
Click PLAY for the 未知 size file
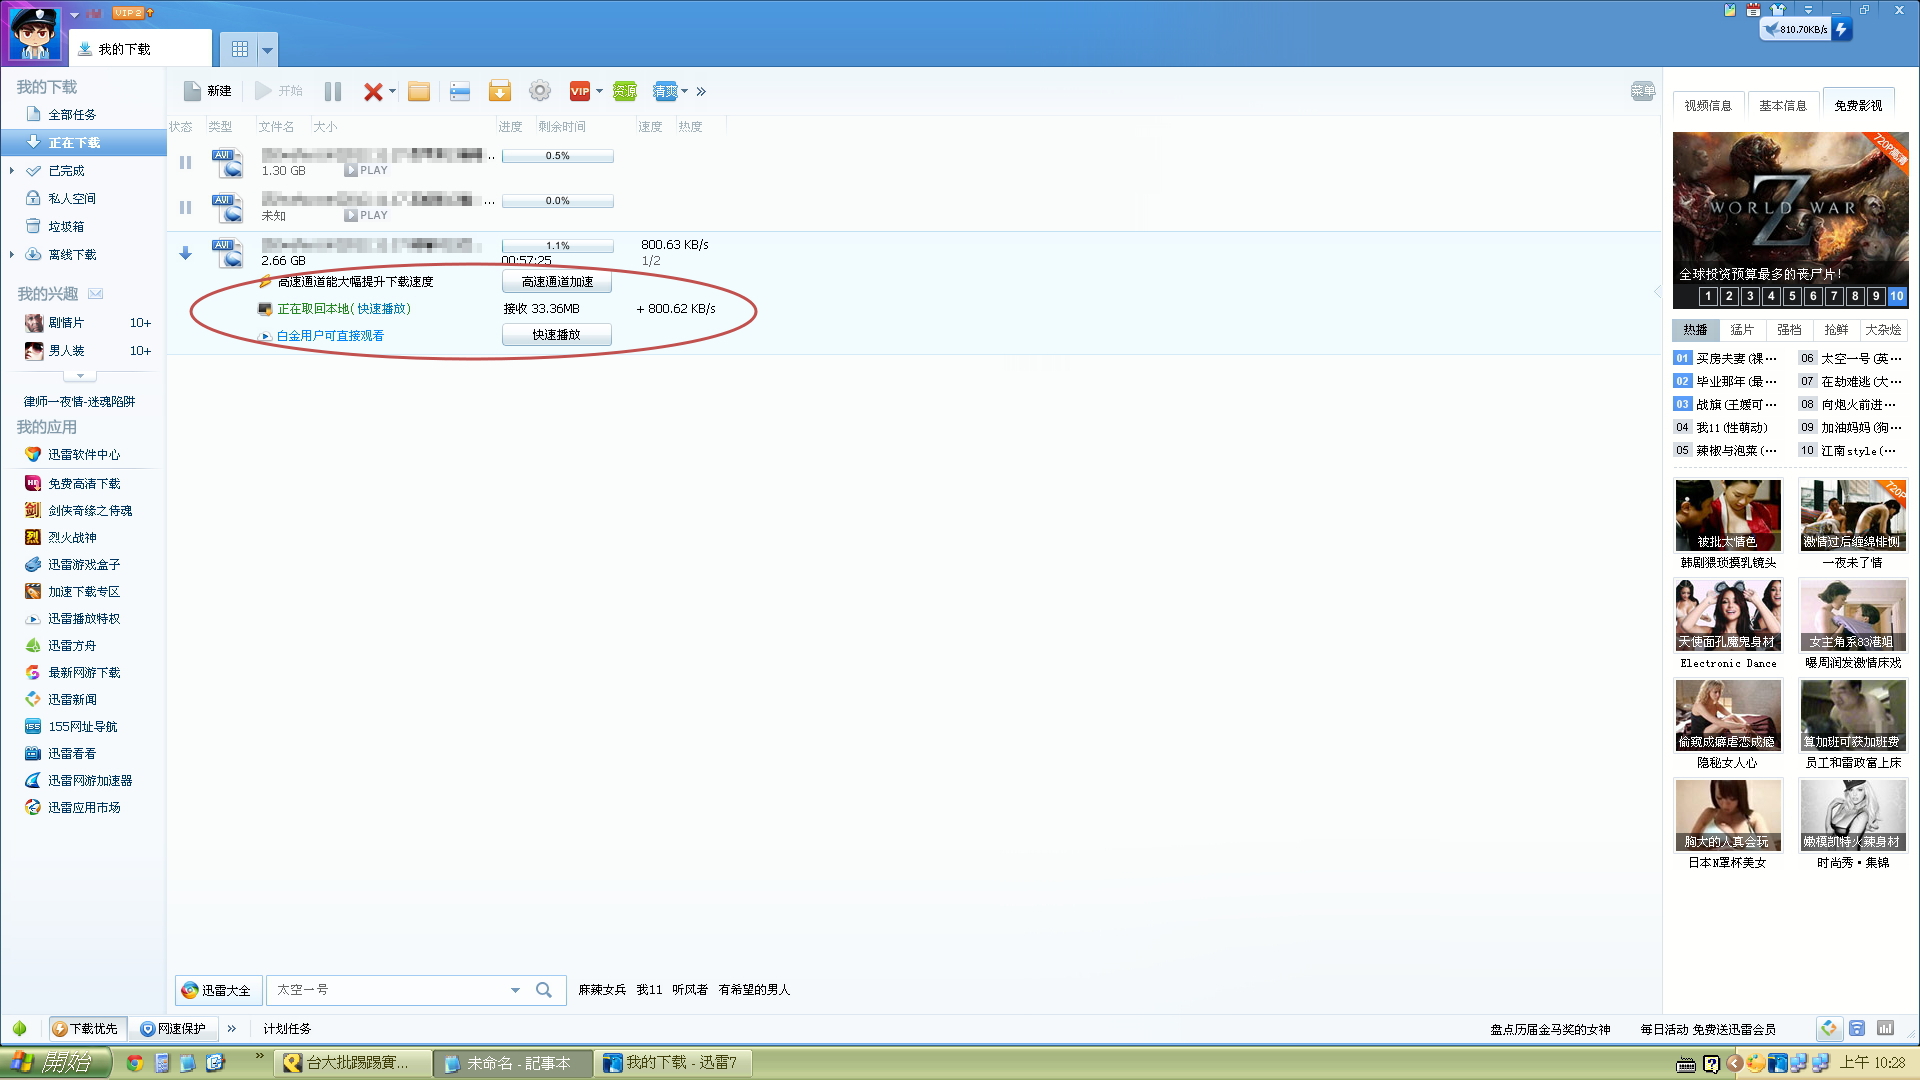(366, 216)
